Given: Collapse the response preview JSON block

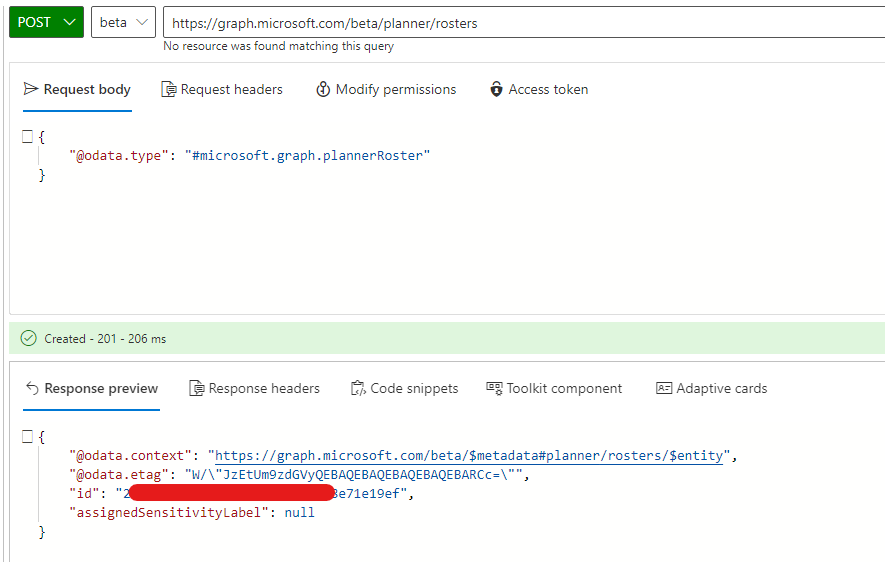Looking at the screenshot, I should click(27, 436).
